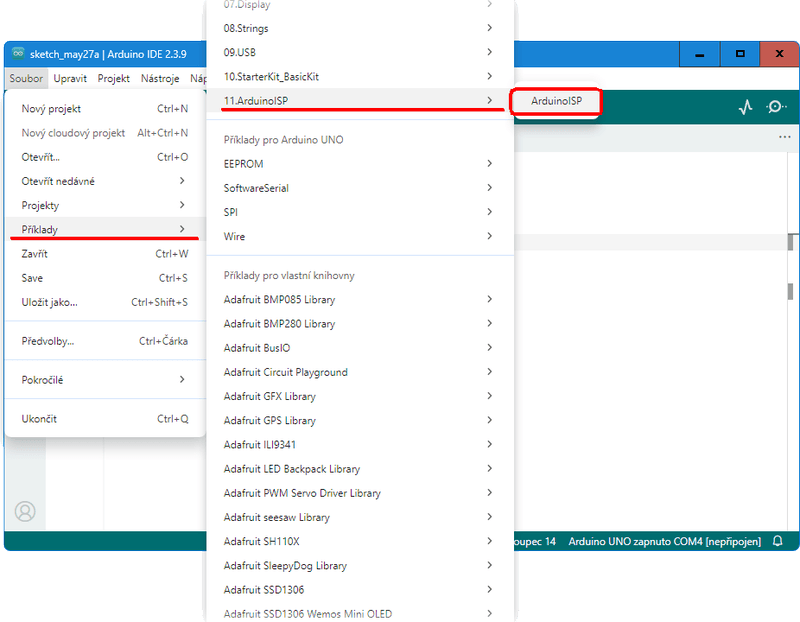Expand Adafruit LED Backpack Library examples
Image resolution: width=800 pixels, height=622 pixels.
[x=360, y=468]
